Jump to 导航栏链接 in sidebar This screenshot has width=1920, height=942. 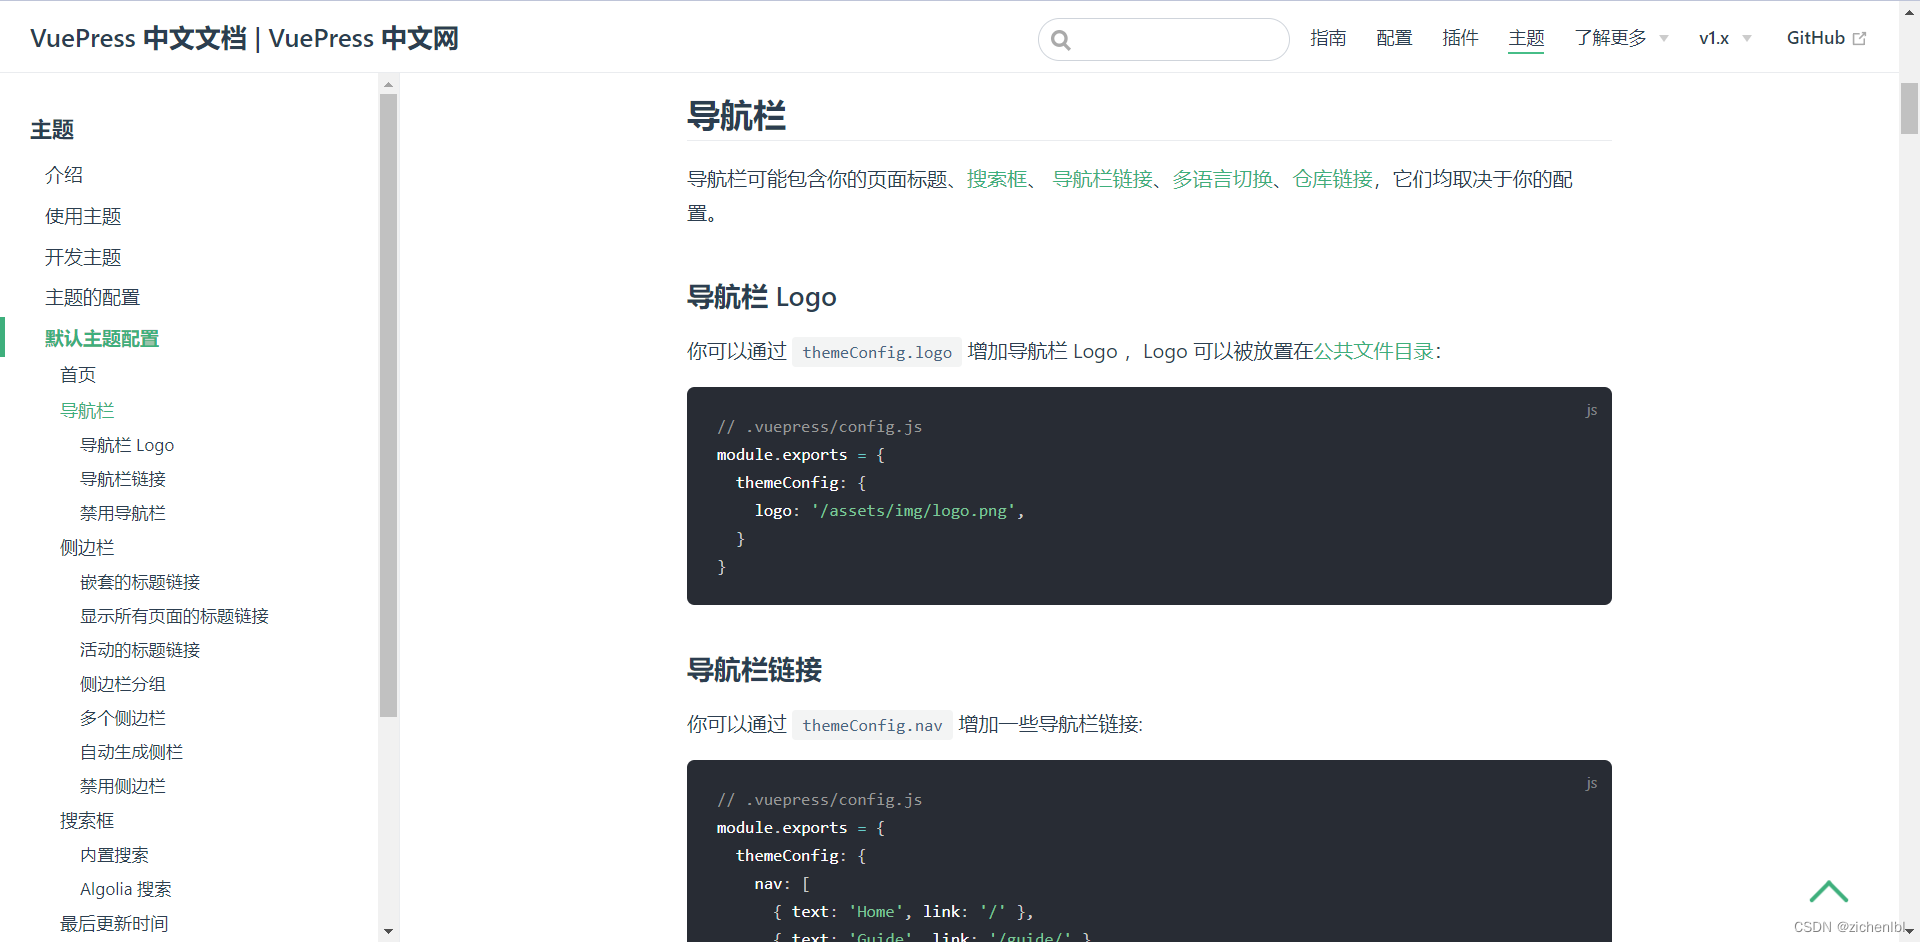[x=123, y=479]
